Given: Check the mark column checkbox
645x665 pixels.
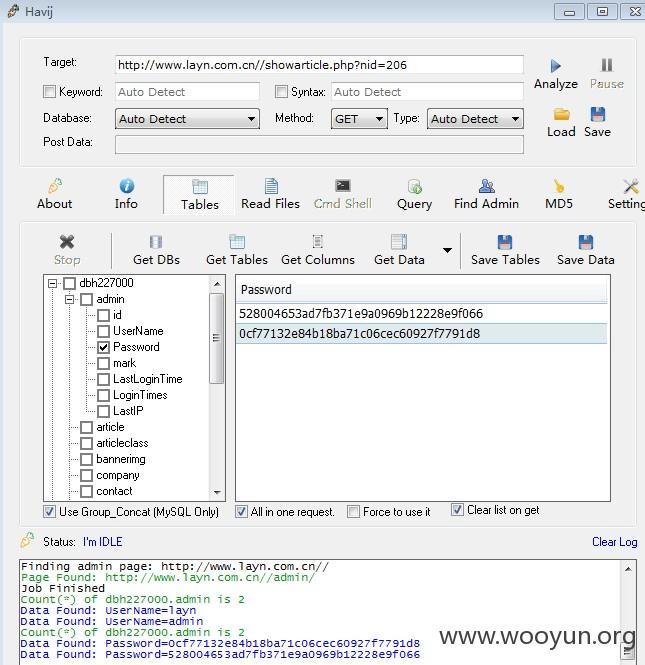Looking at the screenshot, I should 103,363.
